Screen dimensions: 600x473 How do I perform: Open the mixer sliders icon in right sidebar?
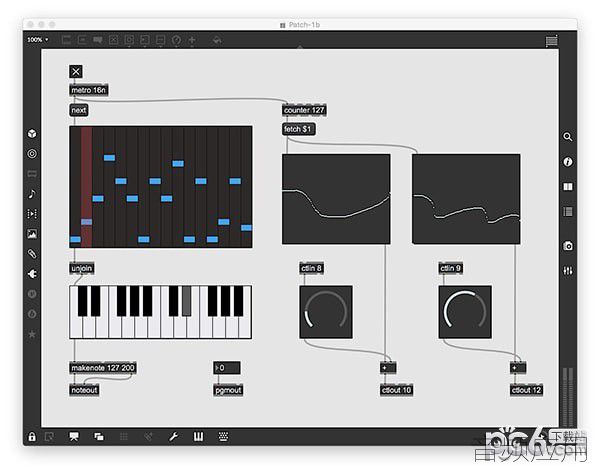click(x=568, y=271)
